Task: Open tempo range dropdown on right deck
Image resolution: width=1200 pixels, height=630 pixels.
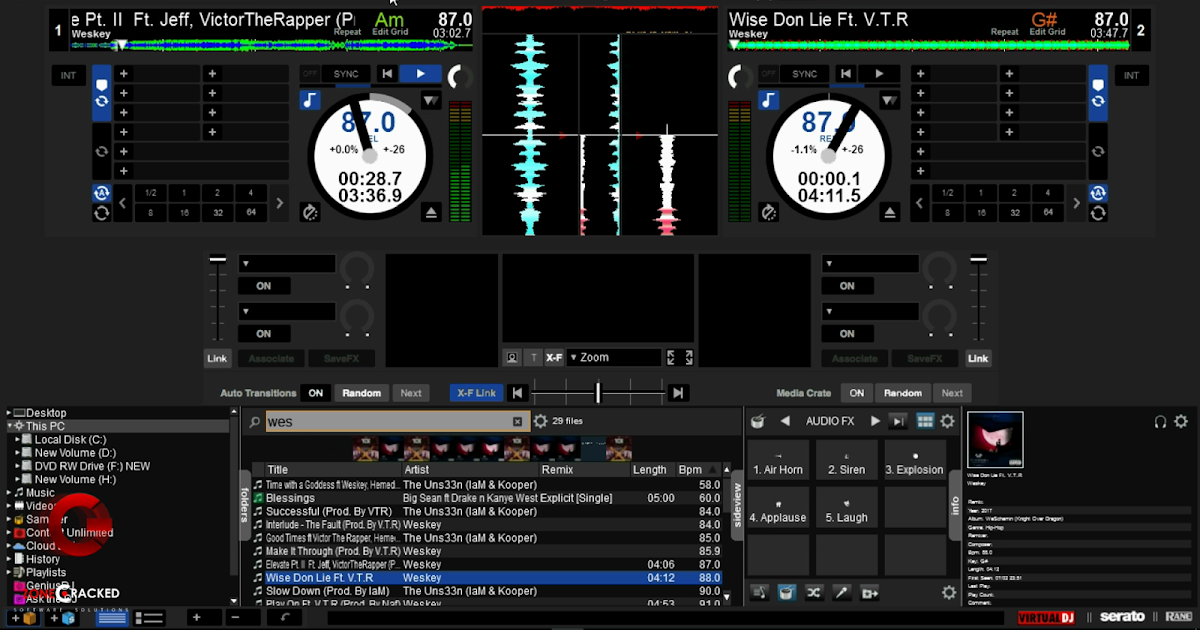Action: [x=888, y=100]
